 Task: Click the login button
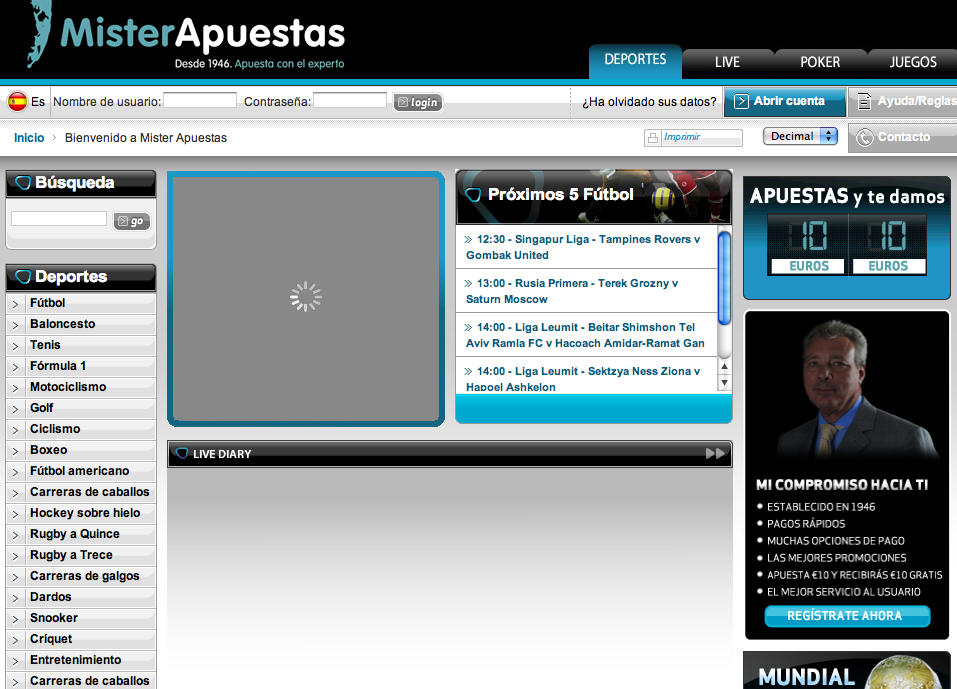pyautogui.click(x=418, y=103)
